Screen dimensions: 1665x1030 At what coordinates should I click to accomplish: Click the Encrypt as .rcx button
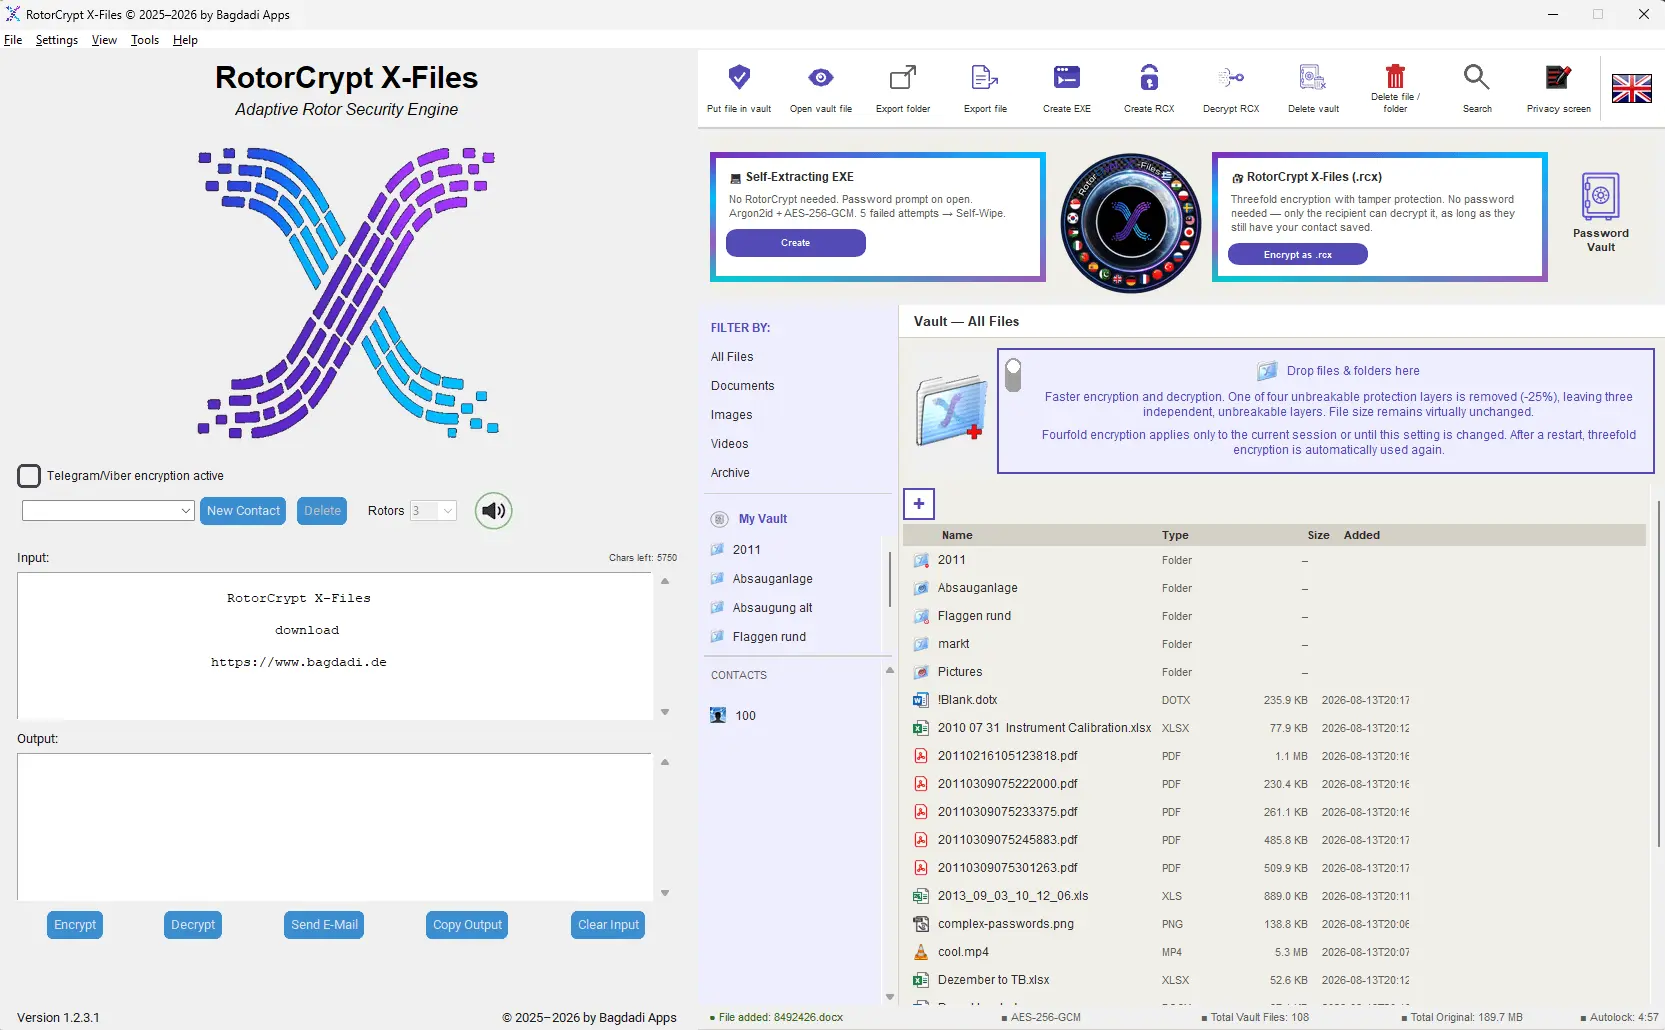1297,255
